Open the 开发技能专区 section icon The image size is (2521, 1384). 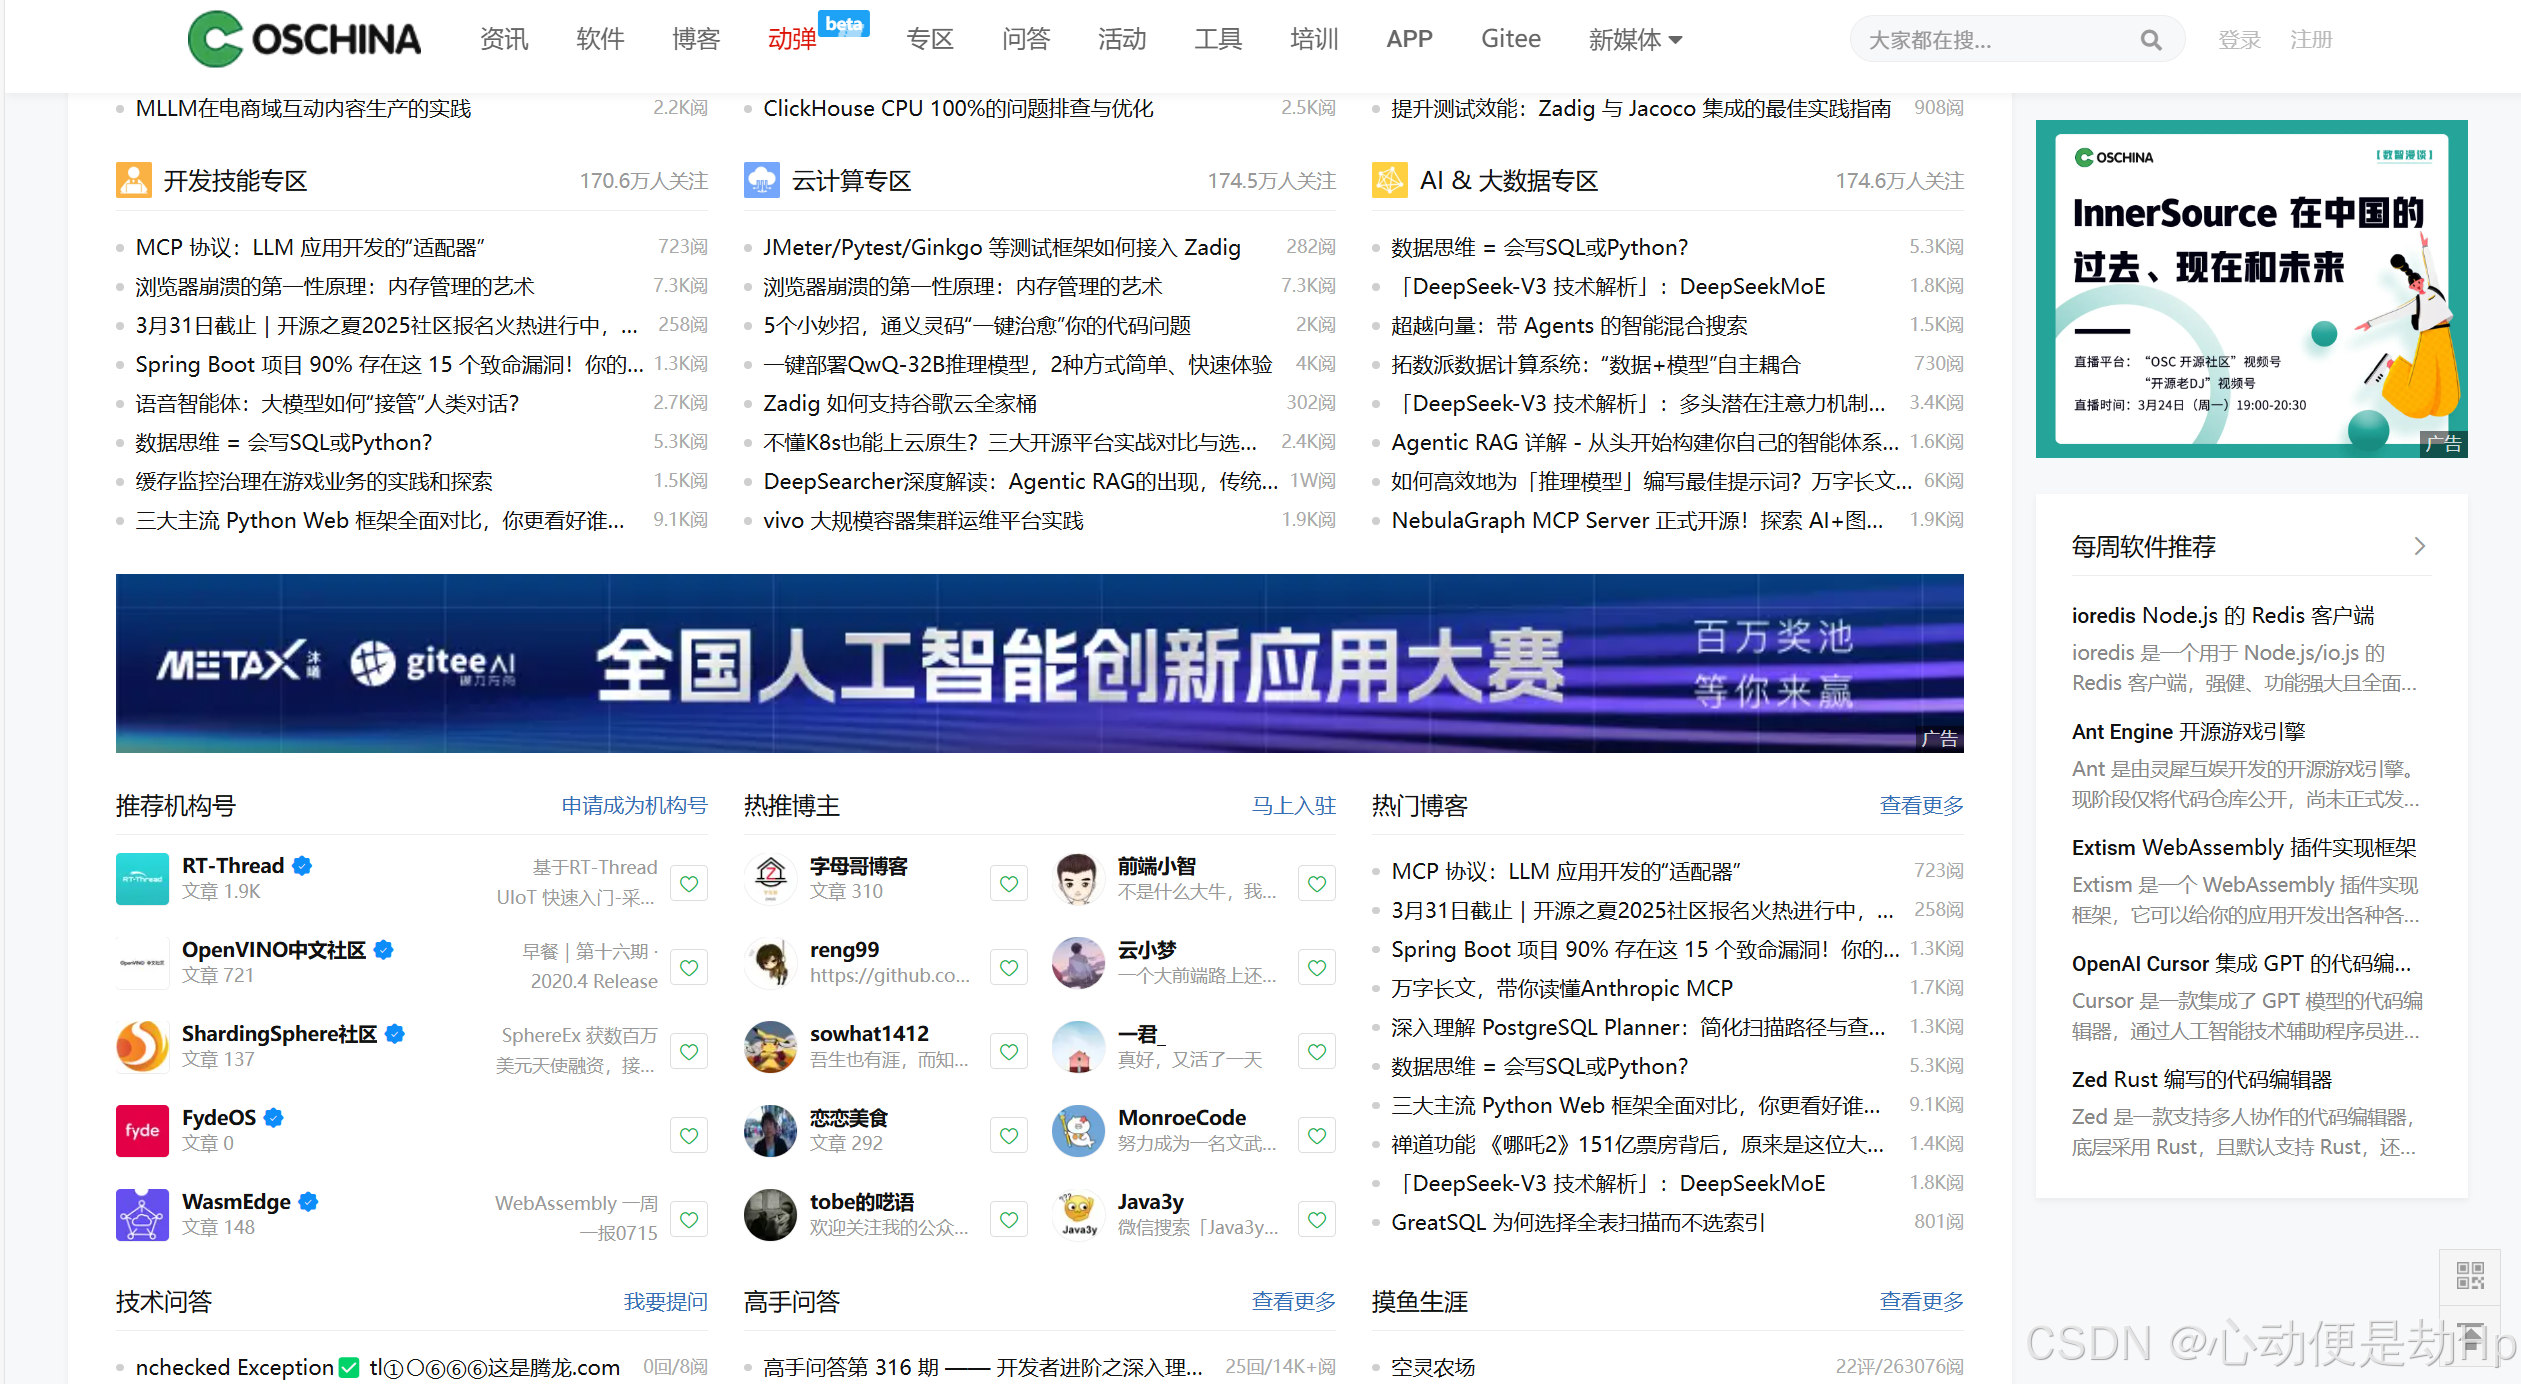tap(133, 180)
